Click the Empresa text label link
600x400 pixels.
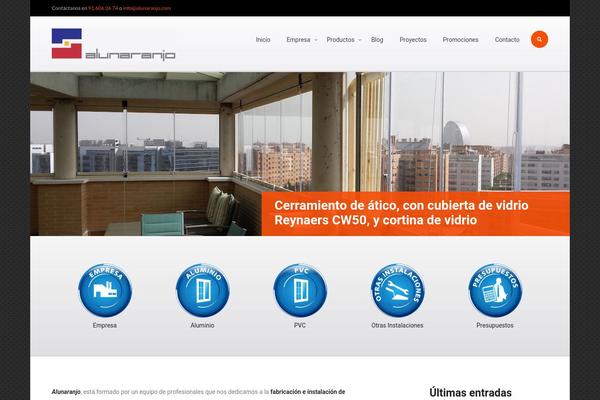(x=105, y=325)
